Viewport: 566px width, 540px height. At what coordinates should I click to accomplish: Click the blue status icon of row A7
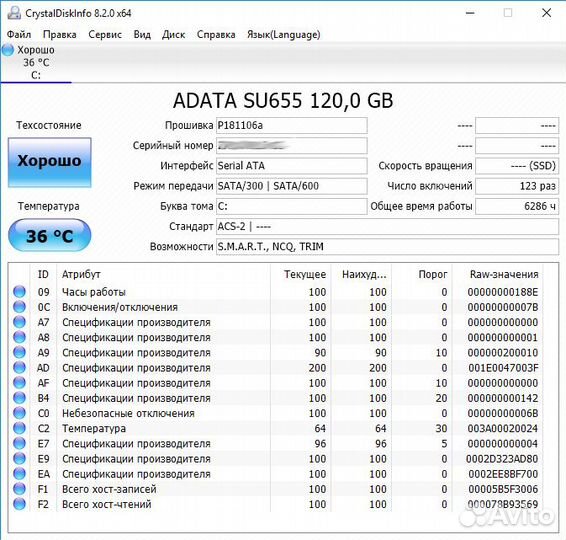pyautogui.click(x=19, y=322)
